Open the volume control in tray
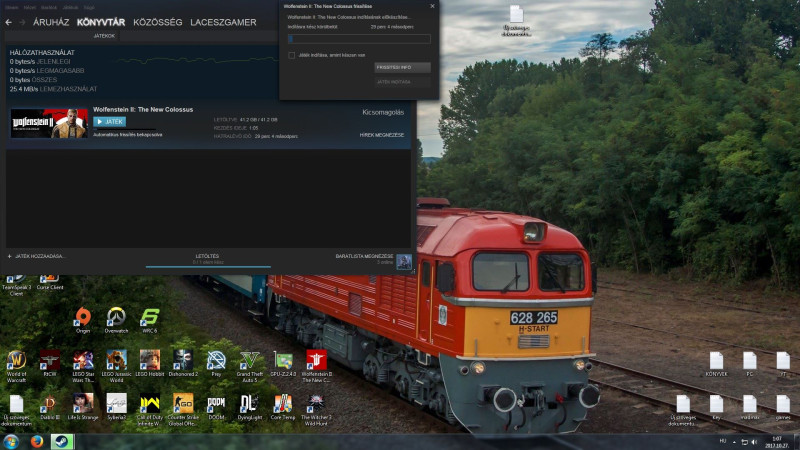Viewport: 800px width, 450px height. point(754,442)
